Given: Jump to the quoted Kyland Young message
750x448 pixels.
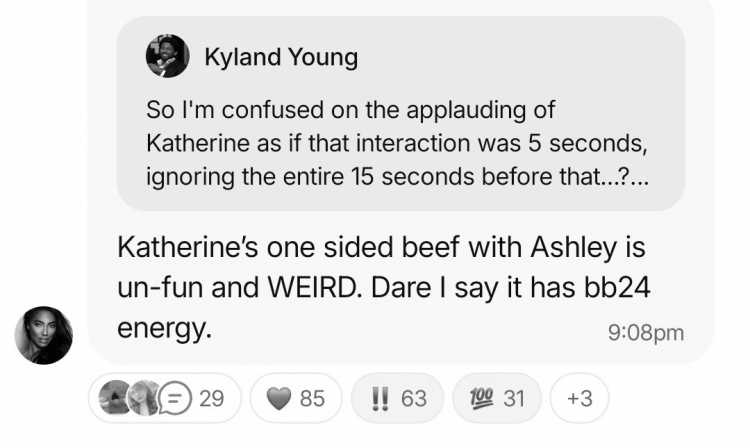Looking at the screenshot, I should click(x=401, y=113).
